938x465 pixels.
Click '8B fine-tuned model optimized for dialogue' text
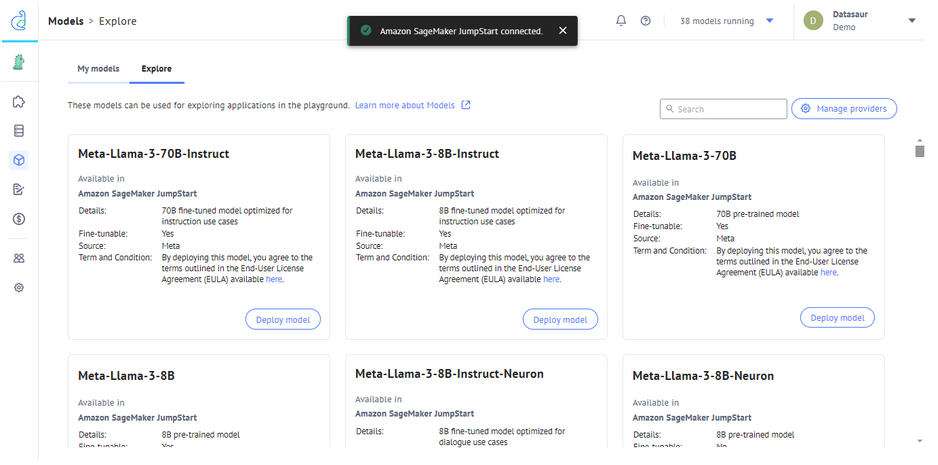click(502, 436)
